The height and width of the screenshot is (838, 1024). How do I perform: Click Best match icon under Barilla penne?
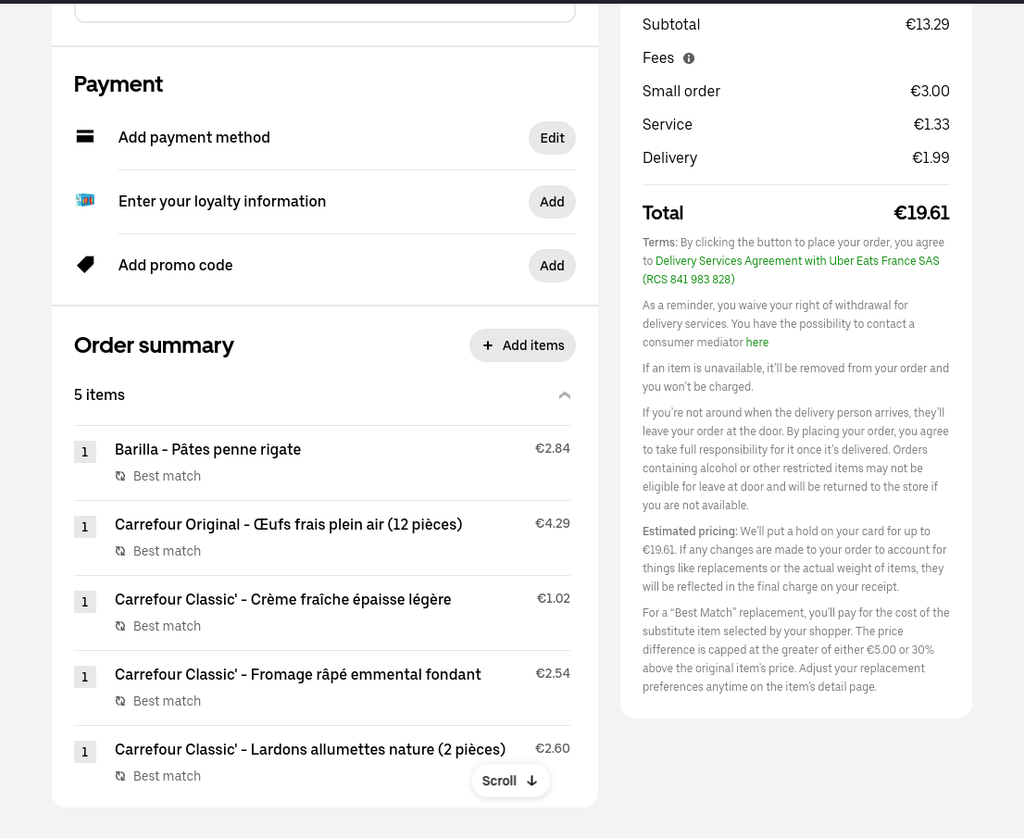click(121, 477)
